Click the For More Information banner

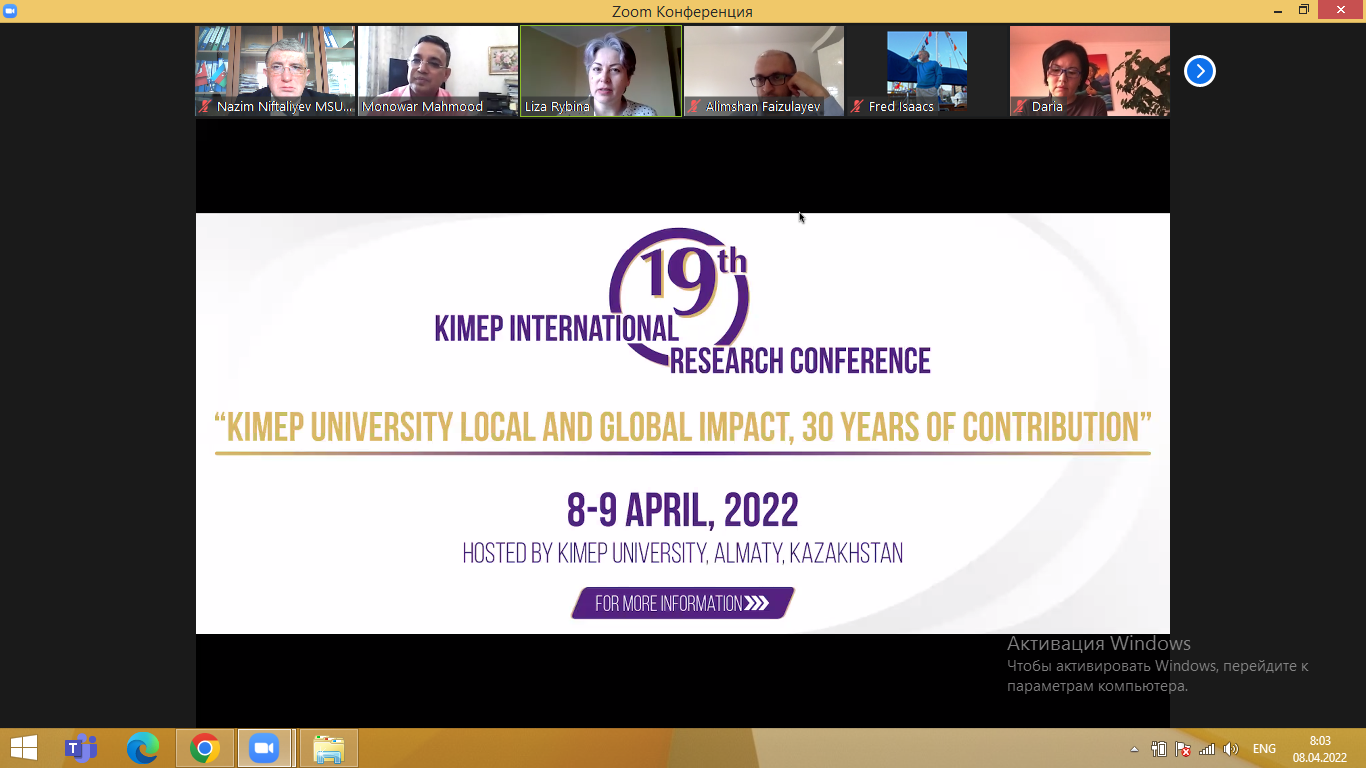click(x=682, y=603)
